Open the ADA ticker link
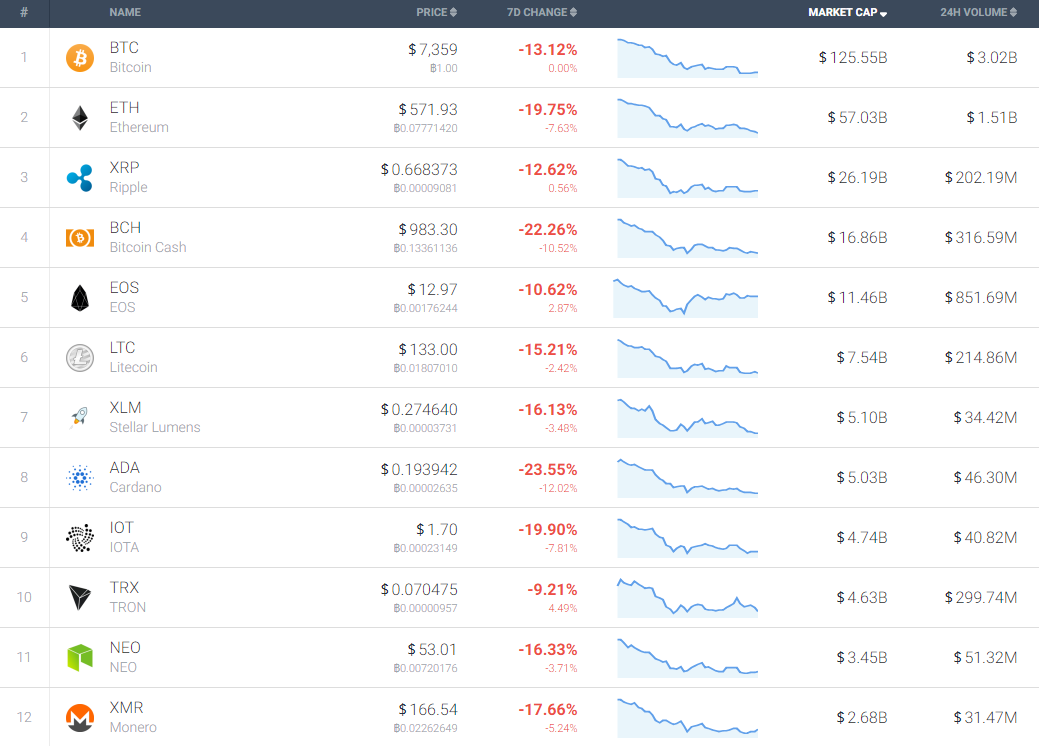This screenshot has height=746, width=1039. click(125, 468)
